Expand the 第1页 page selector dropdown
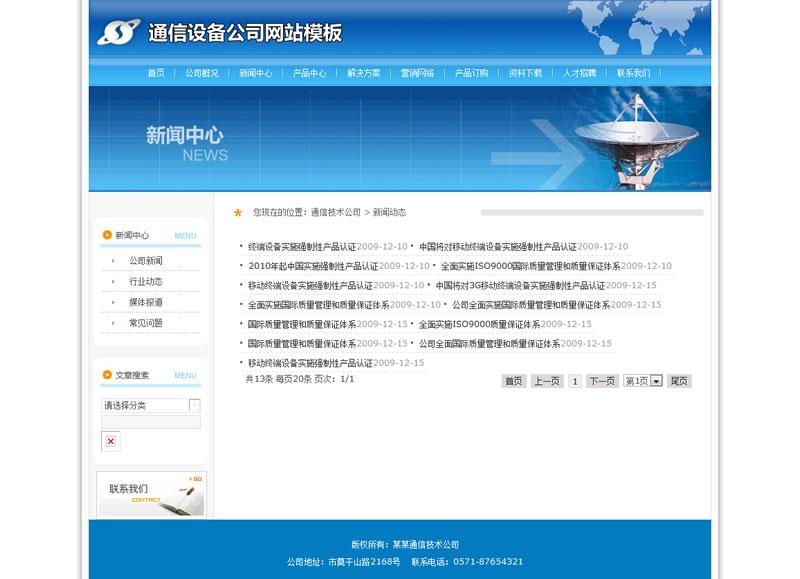 tap(656, 381)
